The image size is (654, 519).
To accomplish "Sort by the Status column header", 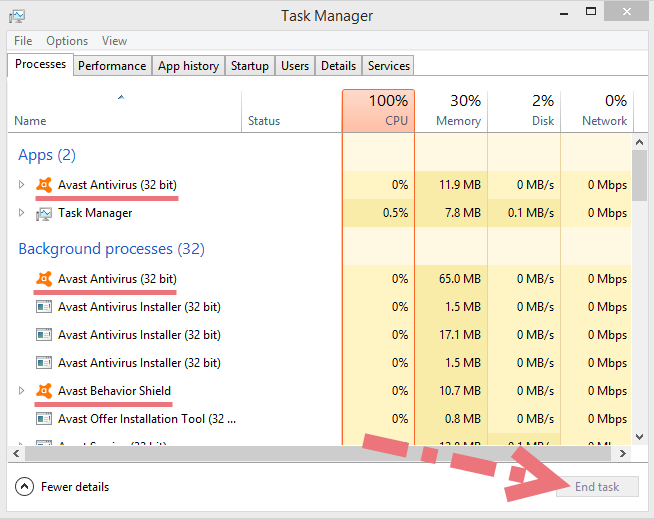I will pos(292,112).
